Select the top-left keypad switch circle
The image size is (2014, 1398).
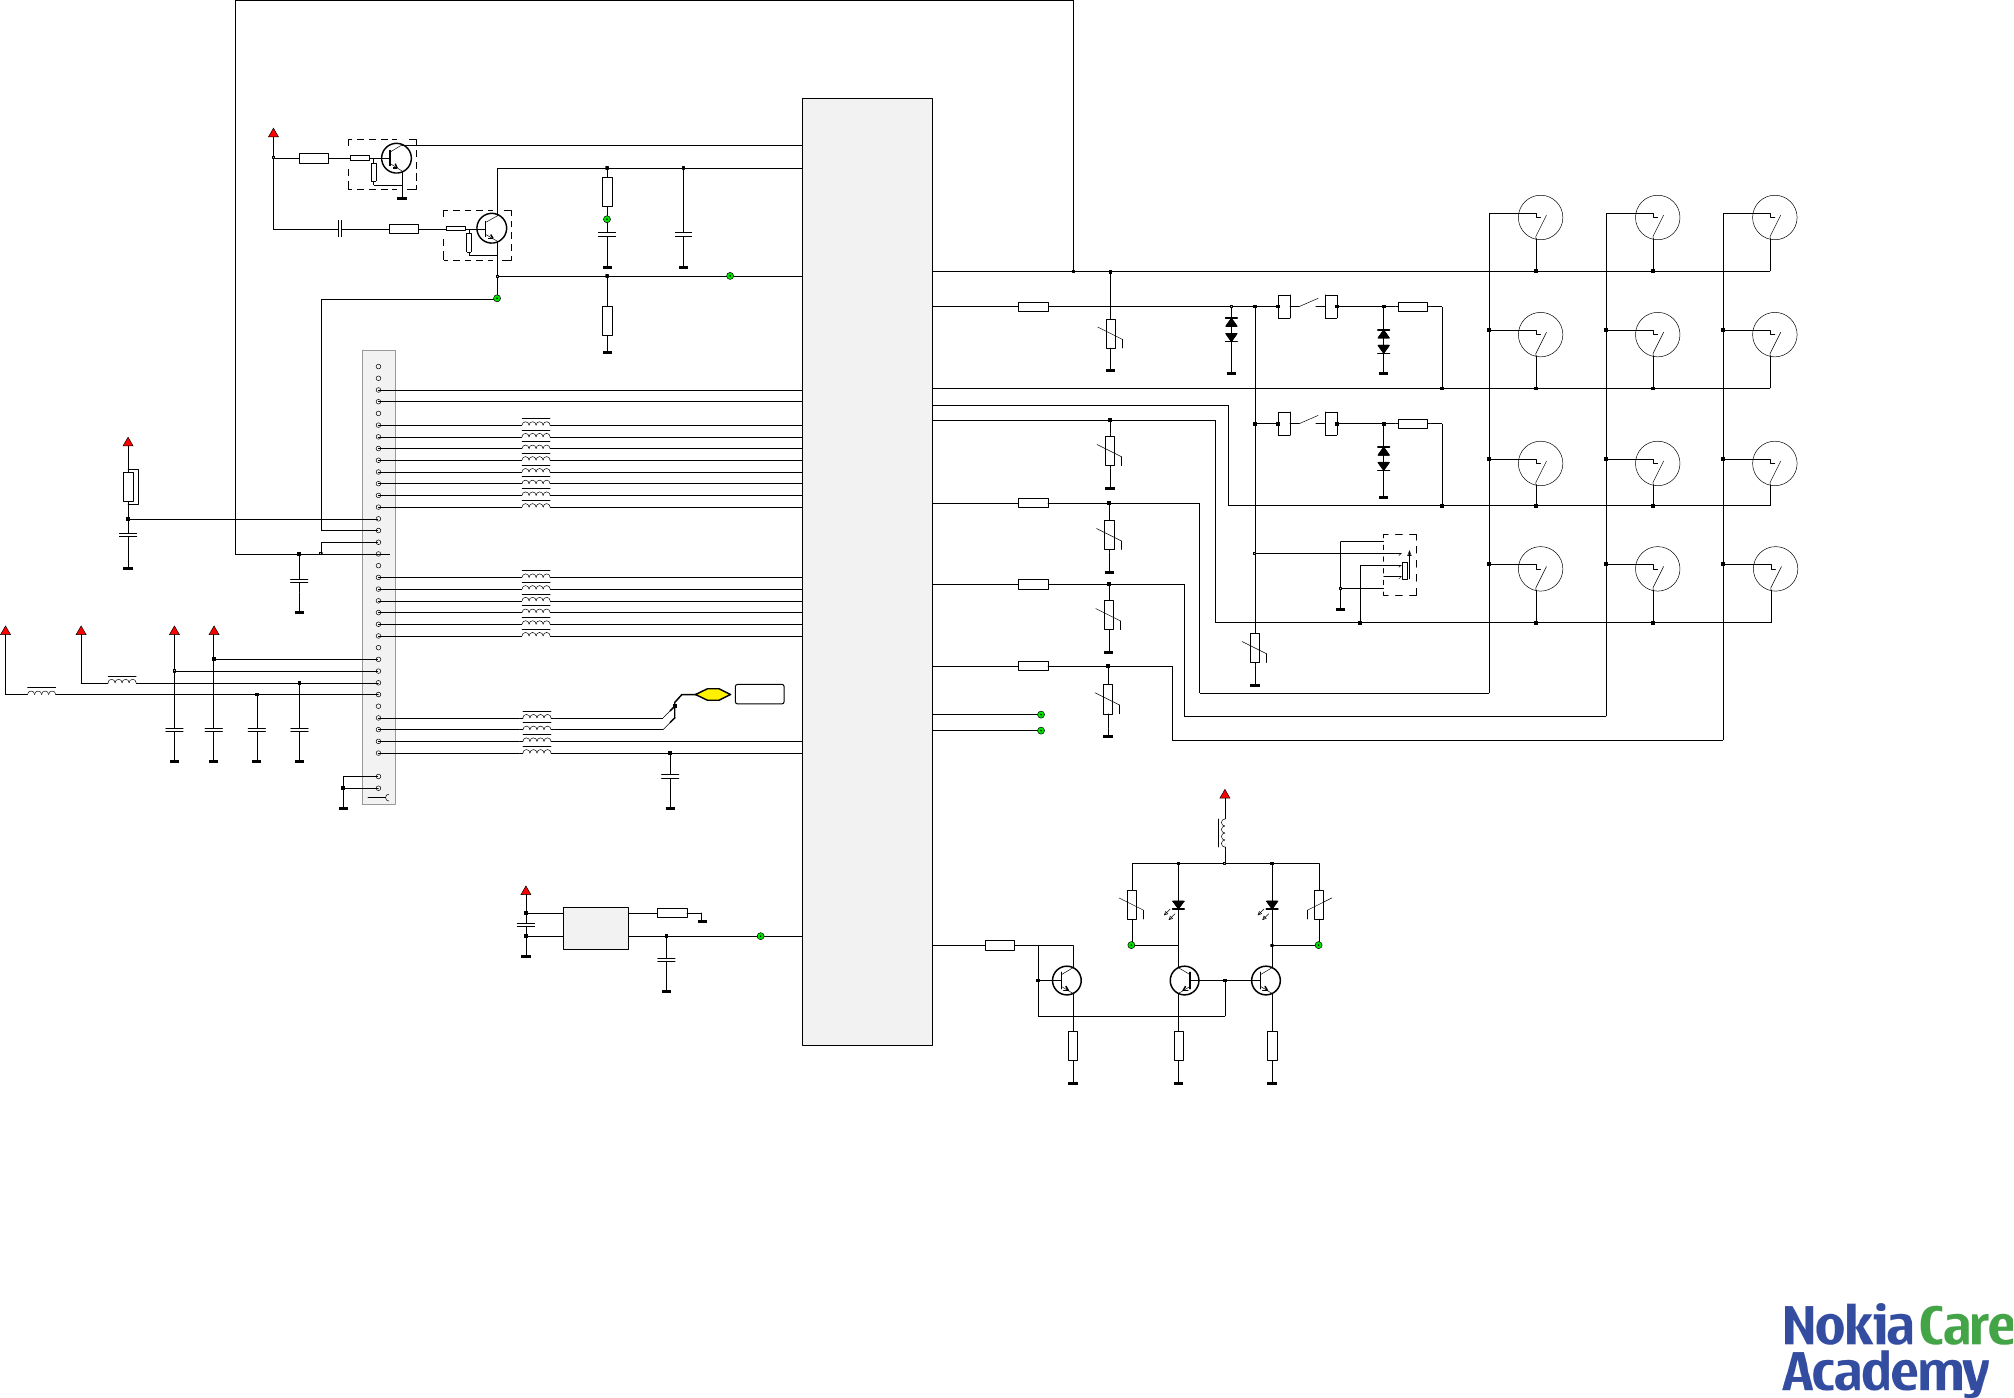[1540, 218]
